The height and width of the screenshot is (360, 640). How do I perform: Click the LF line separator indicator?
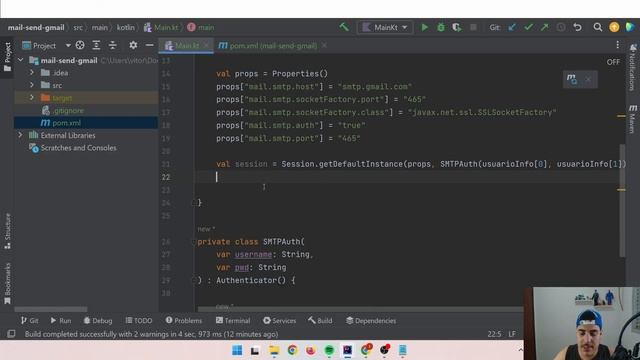pyautogui.click(x=512, y=334)
